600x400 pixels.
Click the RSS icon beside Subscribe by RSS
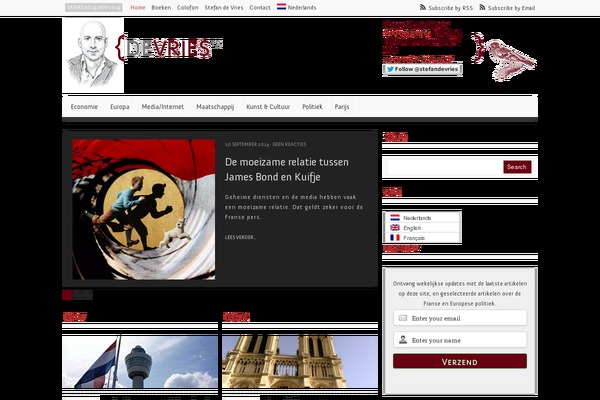point(422,7)
